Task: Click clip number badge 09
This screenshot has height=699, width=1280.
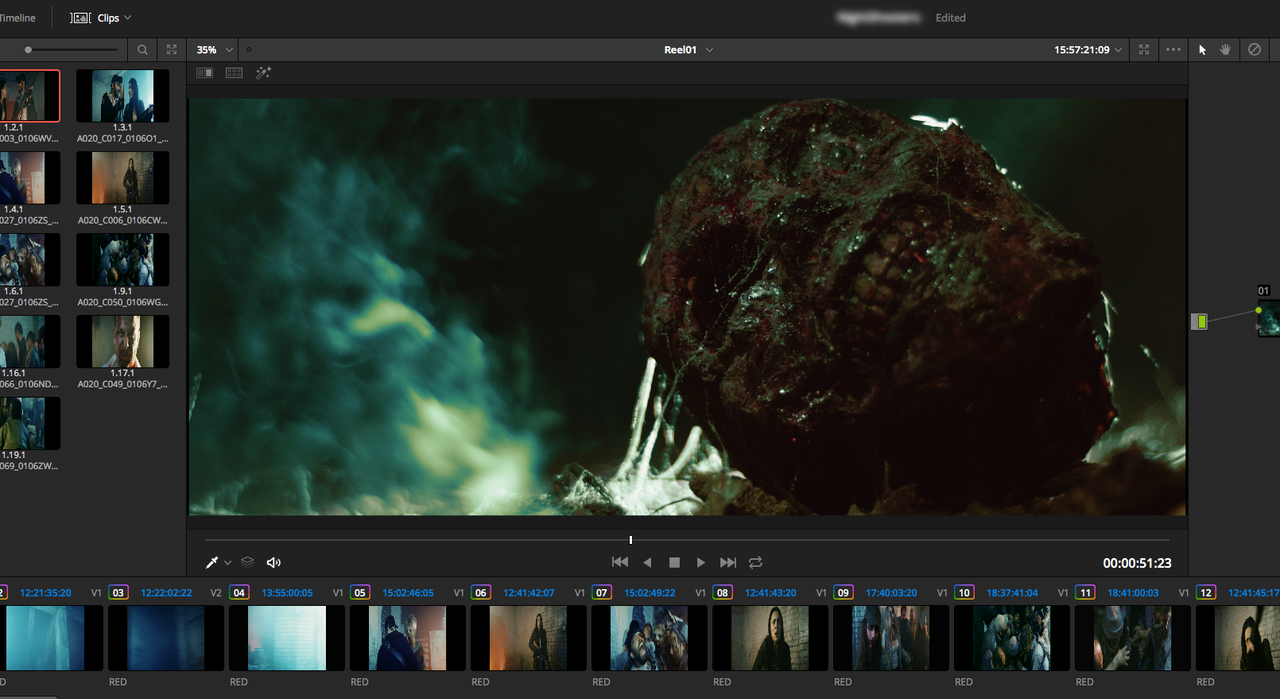Action: tap(844, 593)
